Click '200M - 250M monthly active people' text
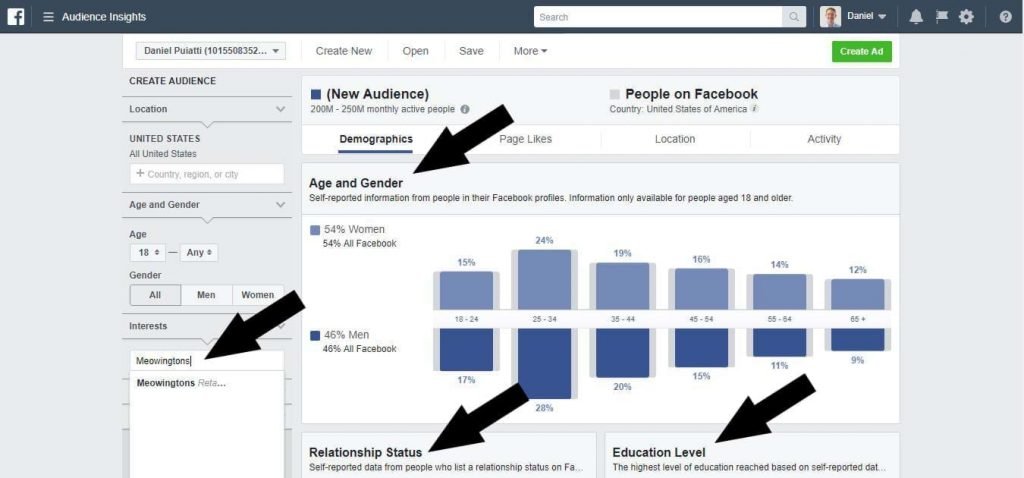Image resolution: width=1024 pixels, height=478 pixels. 383,109
